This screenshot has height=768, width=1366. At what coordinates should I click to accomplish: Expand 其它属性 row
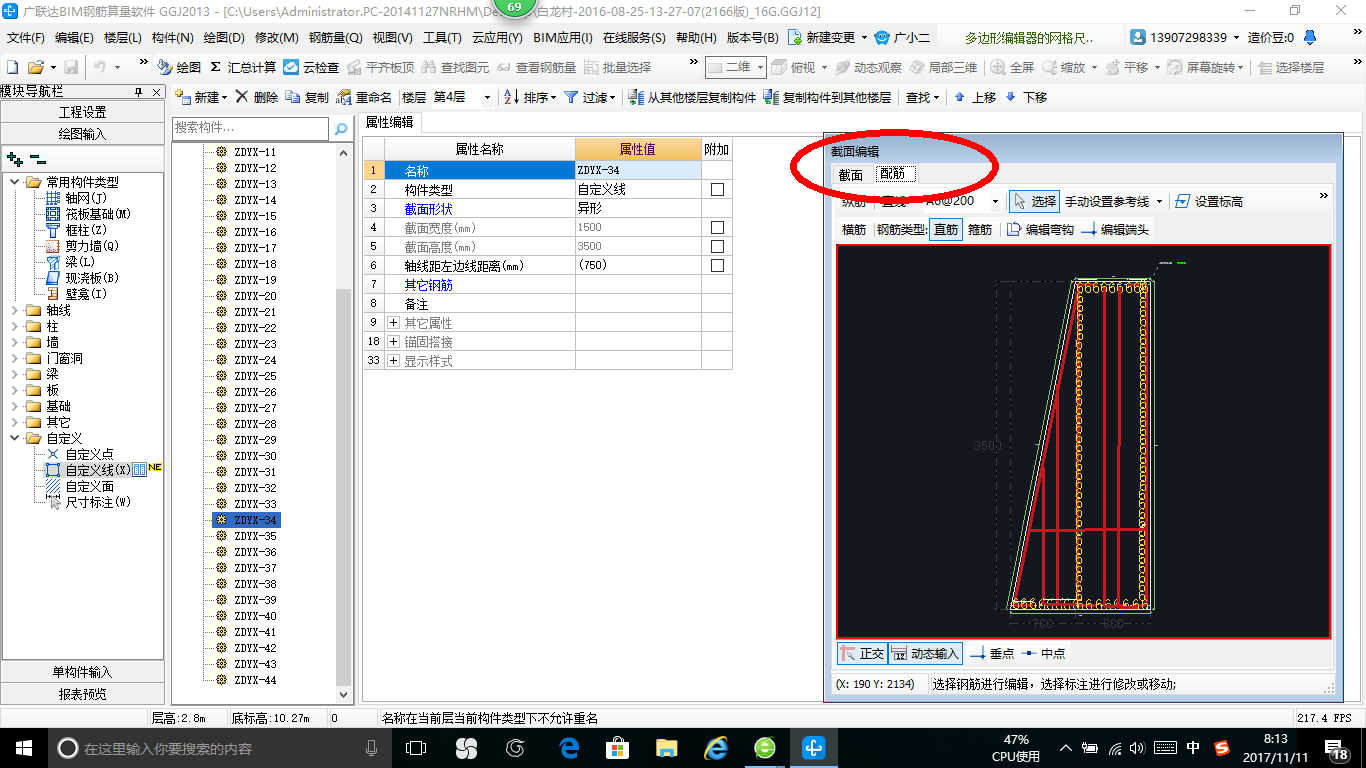tap(393, 323)
